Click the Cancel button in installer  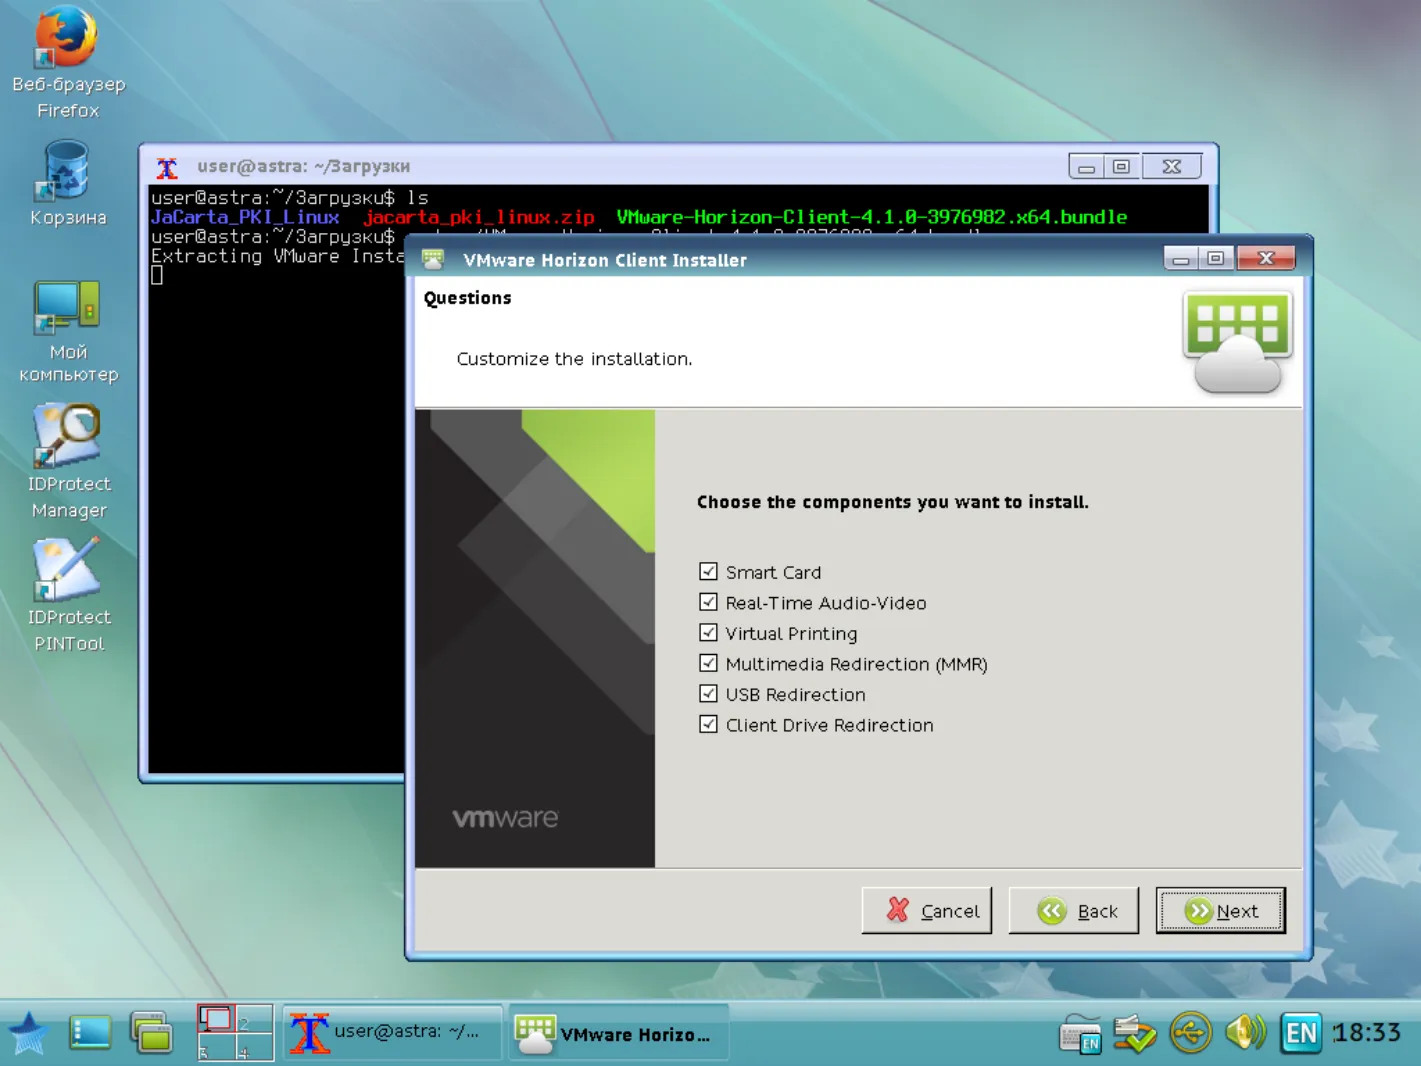pyautogui.click(x=927, y=911)
